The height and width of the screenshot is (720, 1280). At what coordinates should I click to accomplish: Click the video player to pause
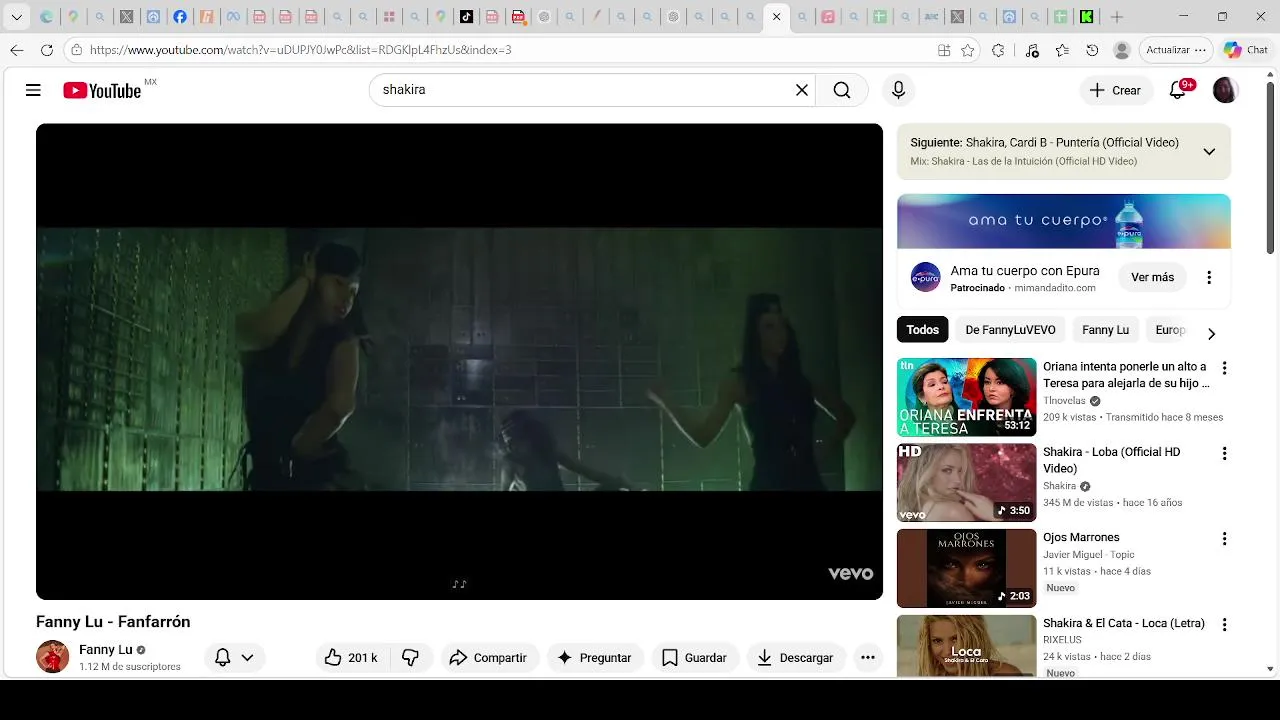[x=459, y=361]
